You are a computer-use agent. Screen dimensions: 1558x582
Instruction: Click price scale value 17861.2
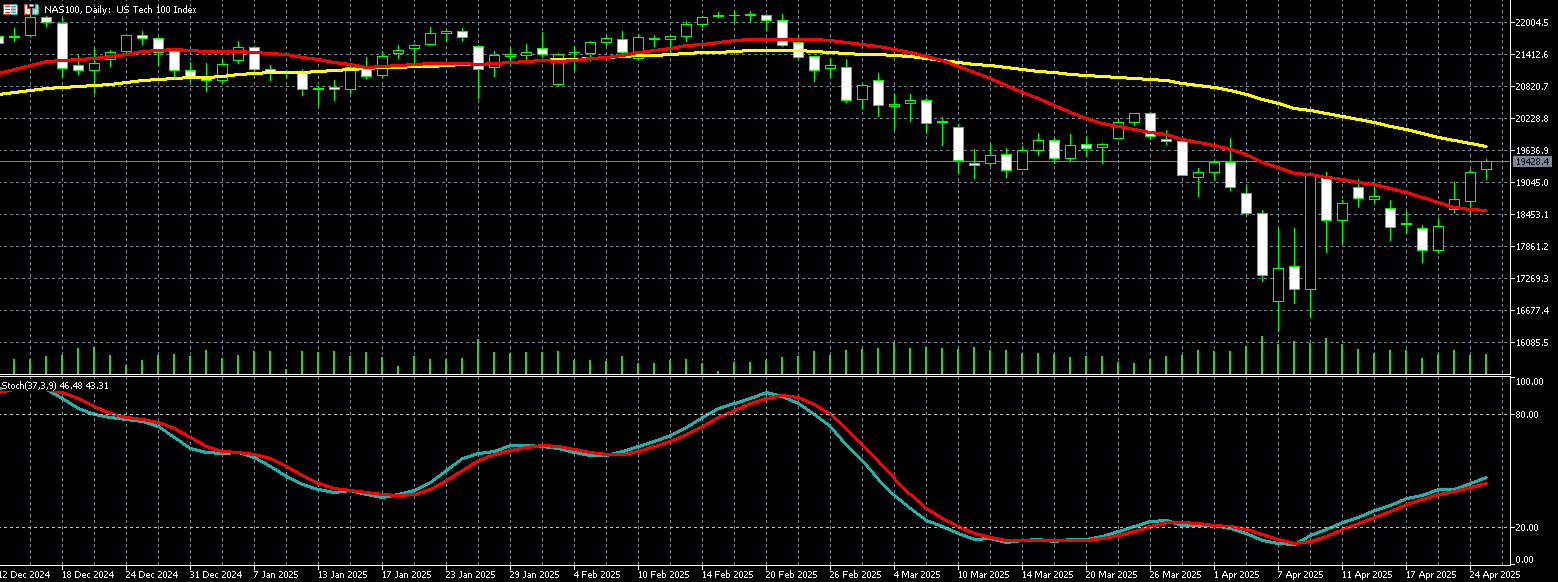click(x=1531, y=247)
